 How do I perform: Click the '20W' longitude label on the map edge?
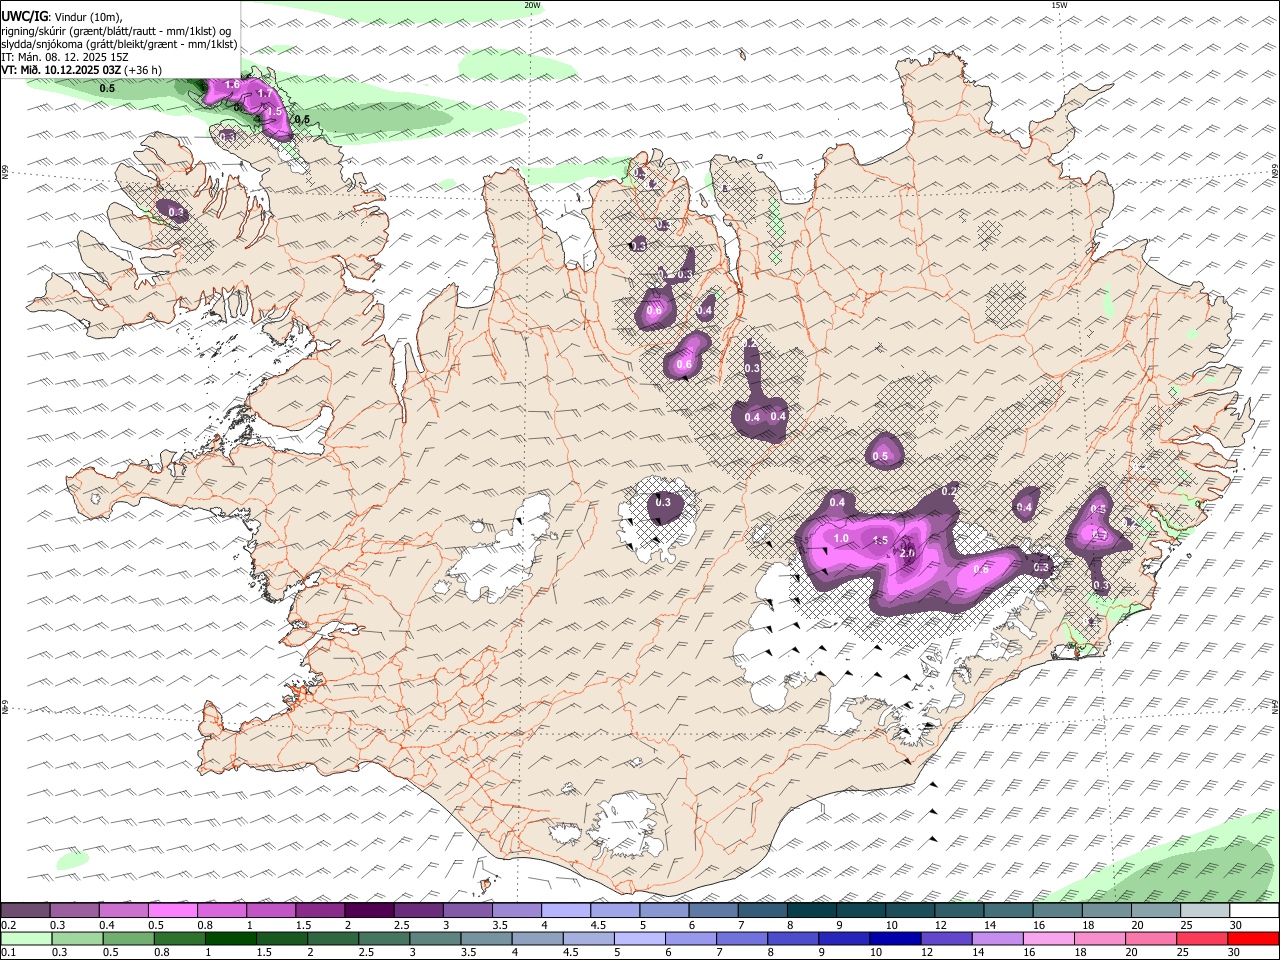(532, 5)
